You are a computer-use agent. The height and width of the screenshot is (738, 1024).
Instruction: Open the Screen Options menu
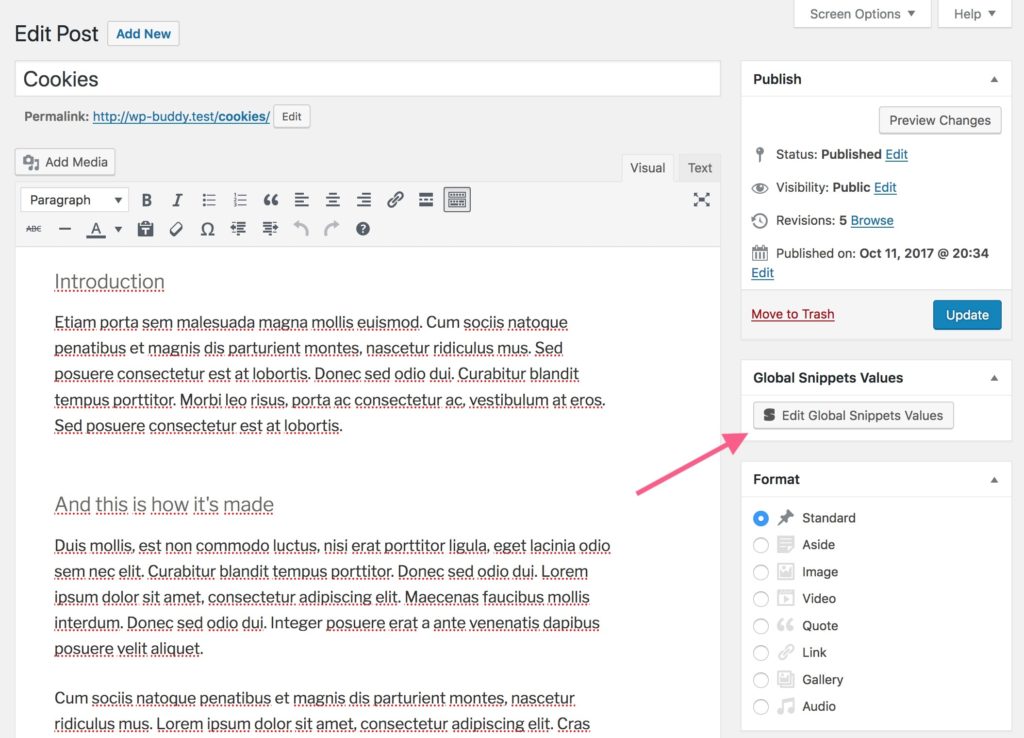861,14
